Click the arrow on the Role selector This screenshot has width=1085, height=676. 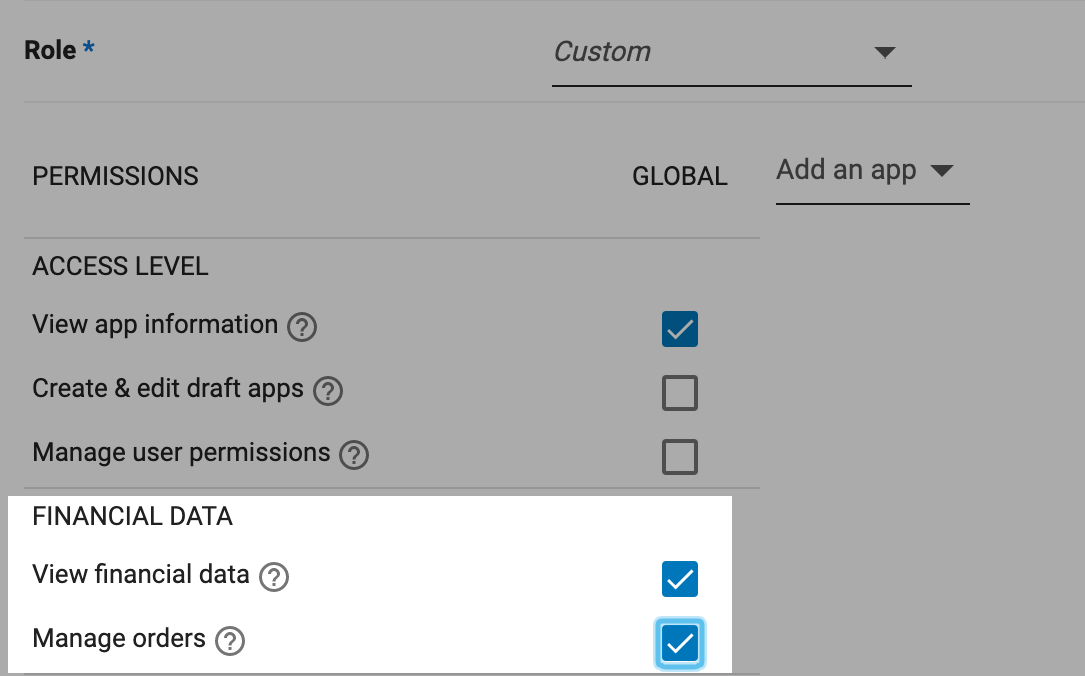coord(884,53)
